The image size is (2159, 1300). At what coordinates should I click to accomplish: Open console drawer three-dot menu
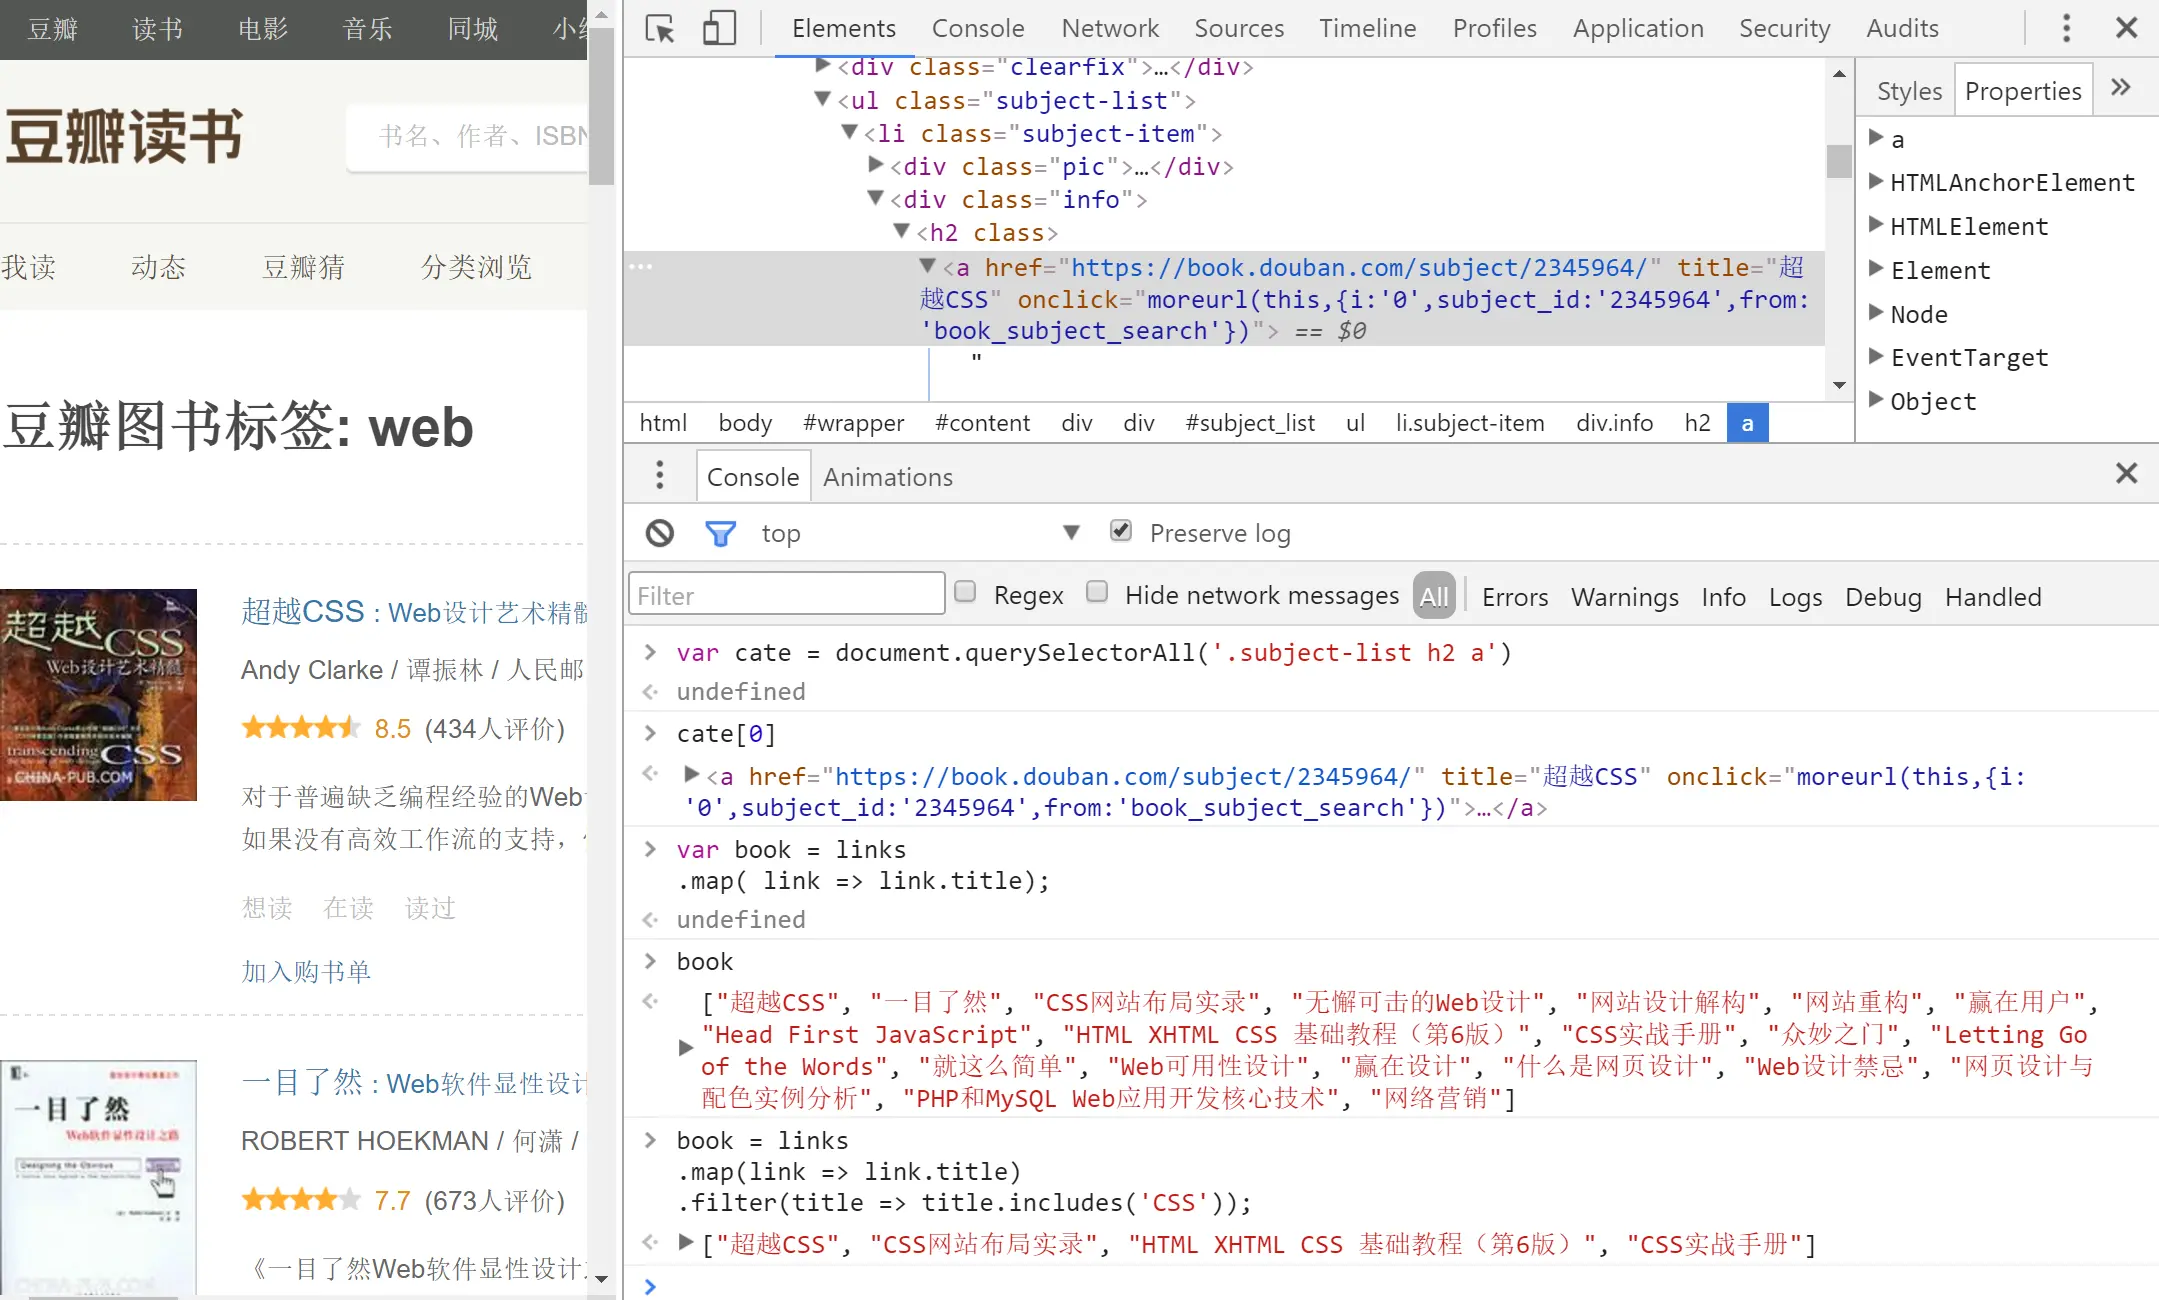(x=659, y=475)
